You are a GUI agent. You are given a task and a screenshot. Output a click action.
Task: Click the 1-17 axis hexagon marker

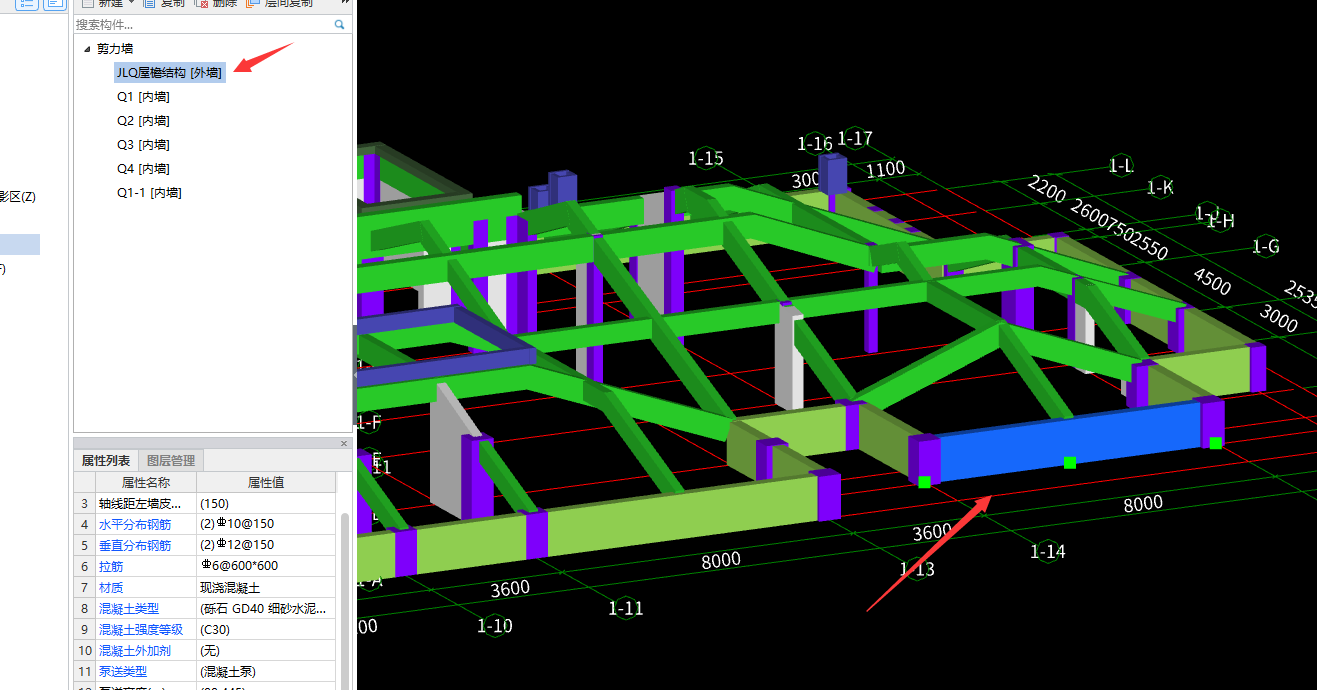pyautogui.click(x=855, y=138)
